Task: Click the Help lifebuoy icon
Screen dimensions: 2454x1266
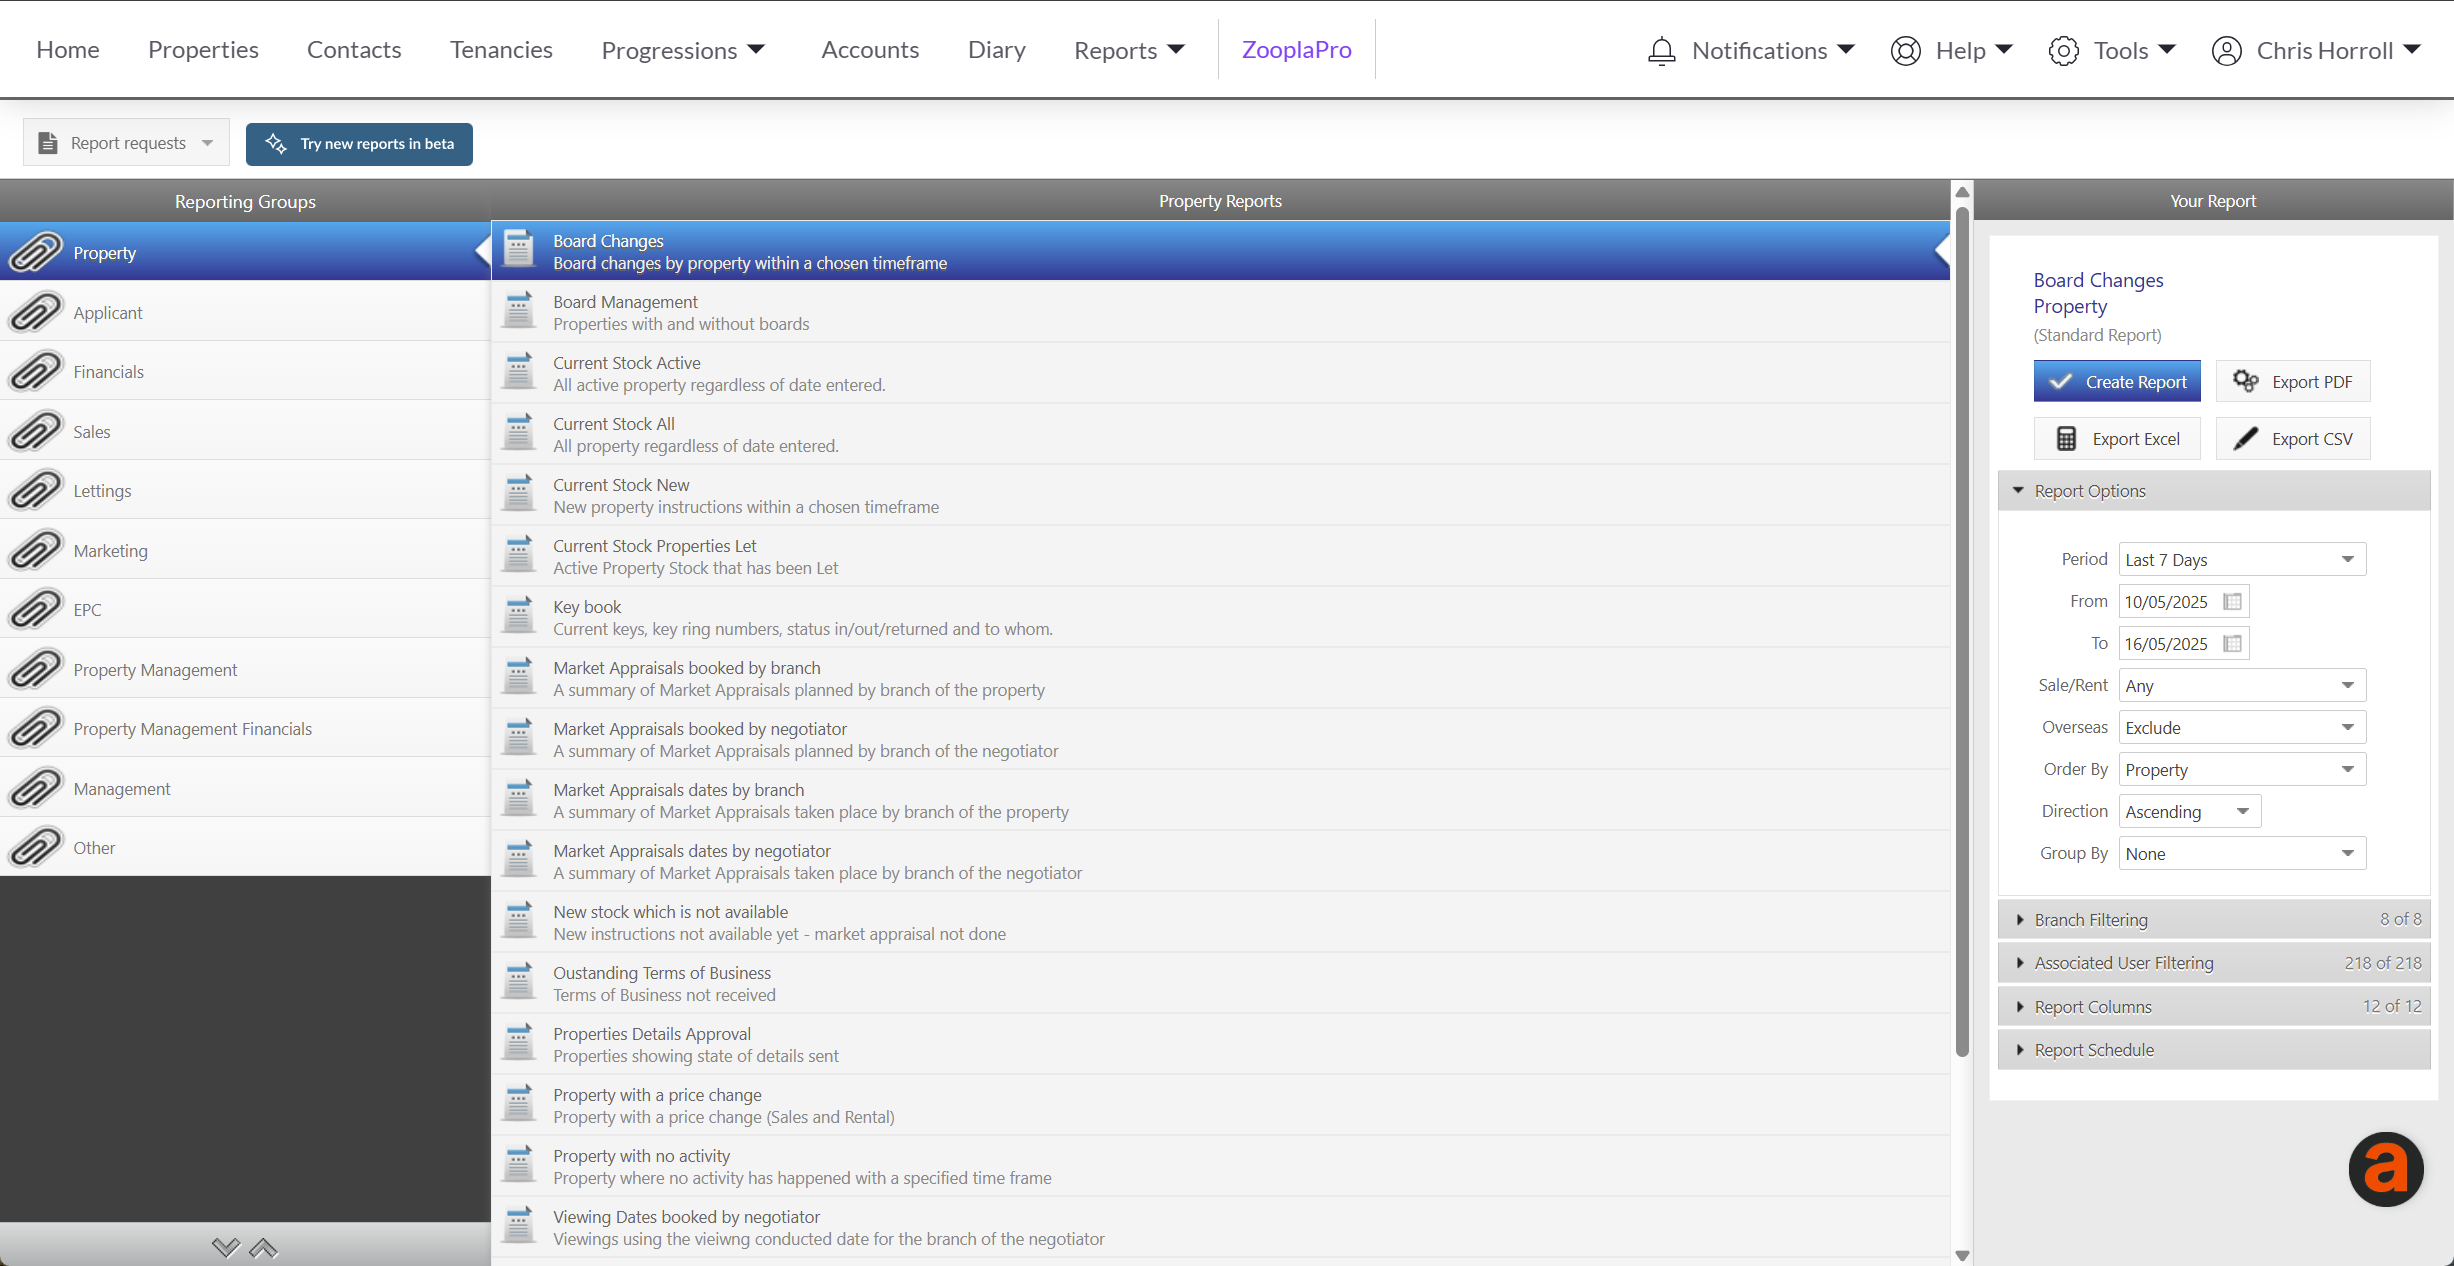Action: [1905, 51]
